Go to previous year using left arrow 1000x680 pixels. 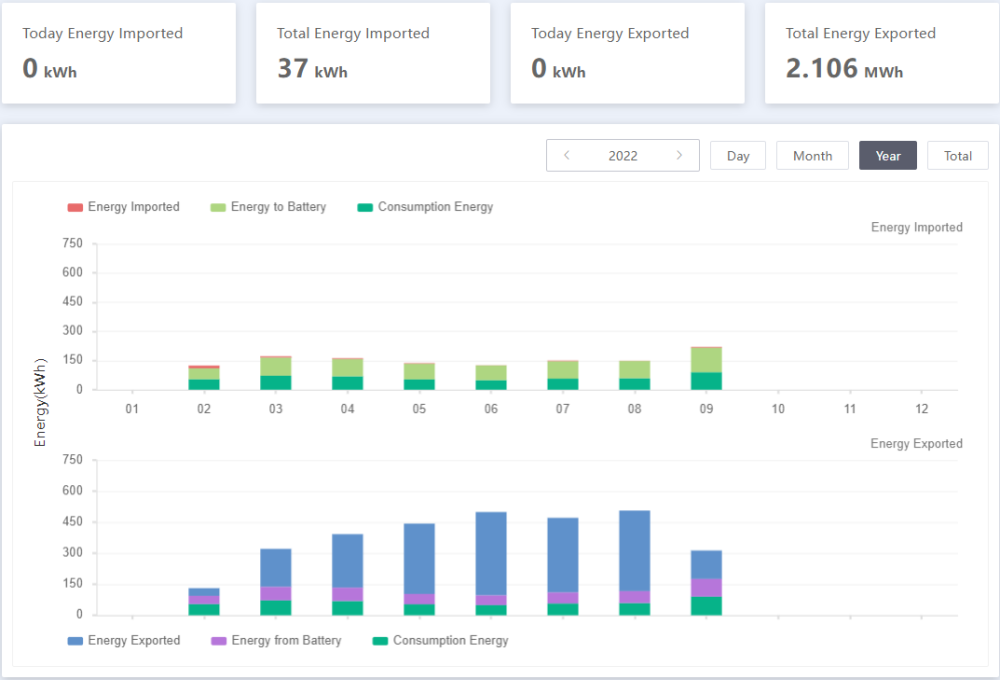[566, 155]
